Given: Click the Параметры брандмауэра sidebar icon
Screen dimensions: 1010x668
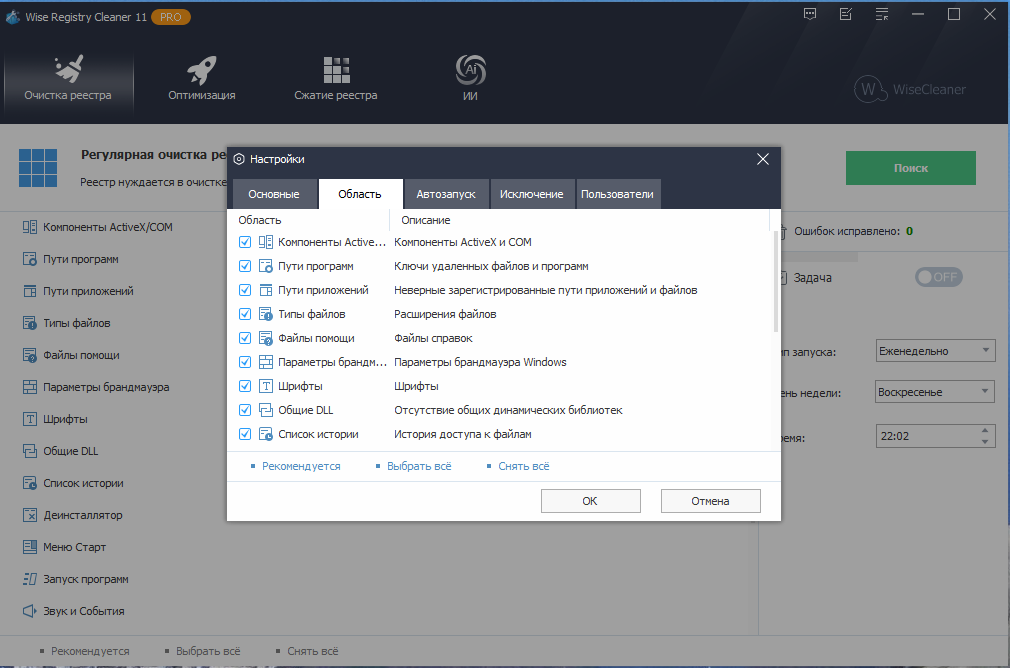Looking at the screenshot, I should pos(30,387).
